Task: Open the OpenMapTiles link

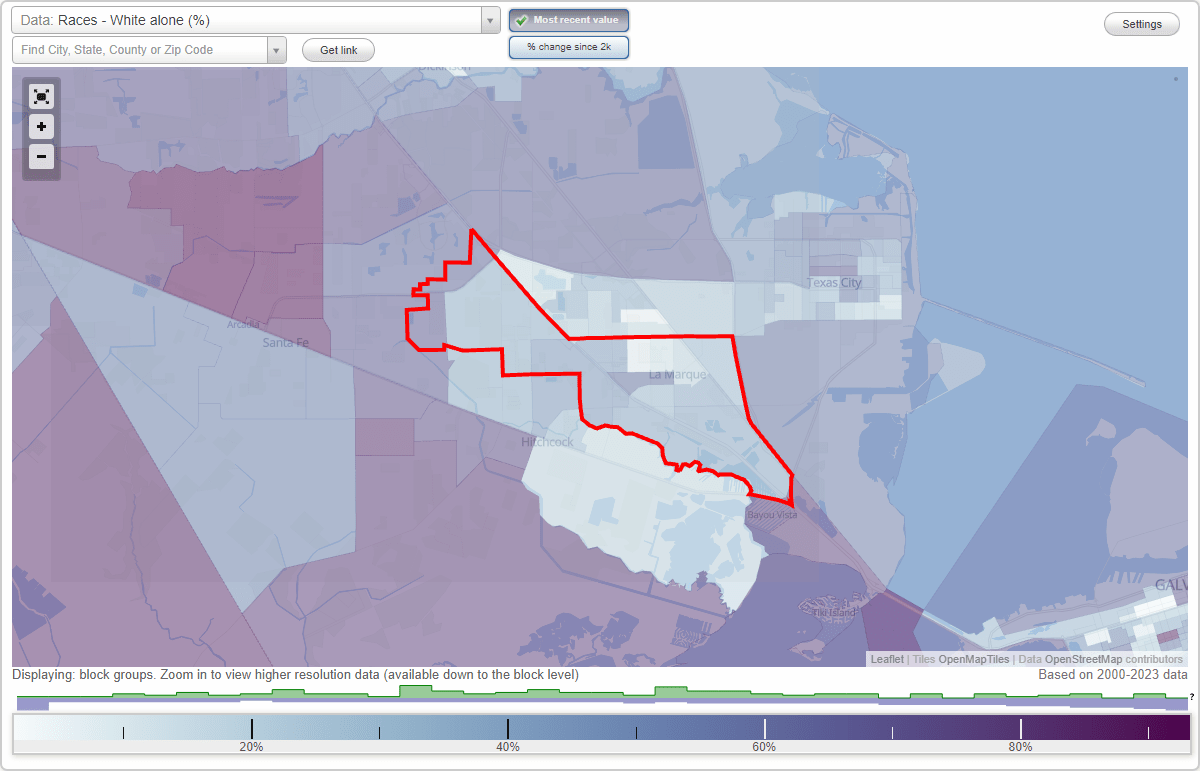Action: pyautogui.click(x=974, y=659)
